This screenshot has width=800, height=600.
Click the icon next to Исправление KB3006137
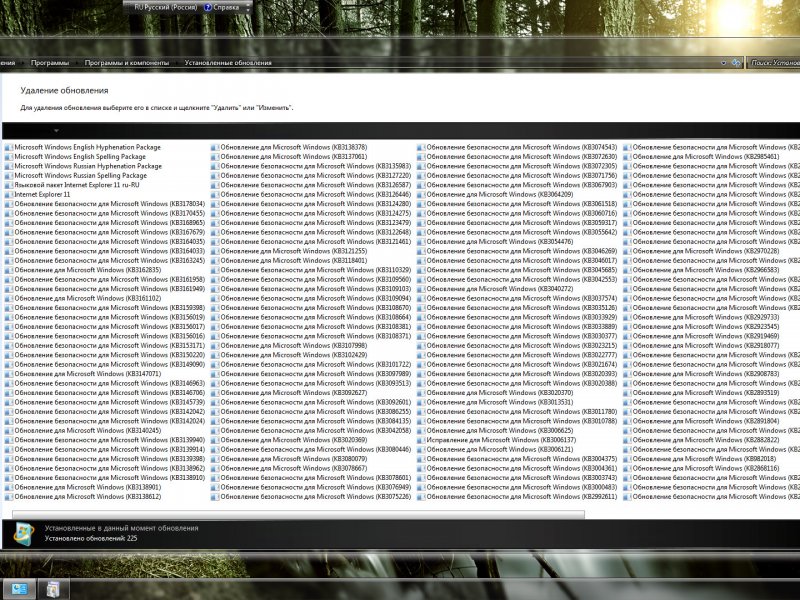pos(421,440)
